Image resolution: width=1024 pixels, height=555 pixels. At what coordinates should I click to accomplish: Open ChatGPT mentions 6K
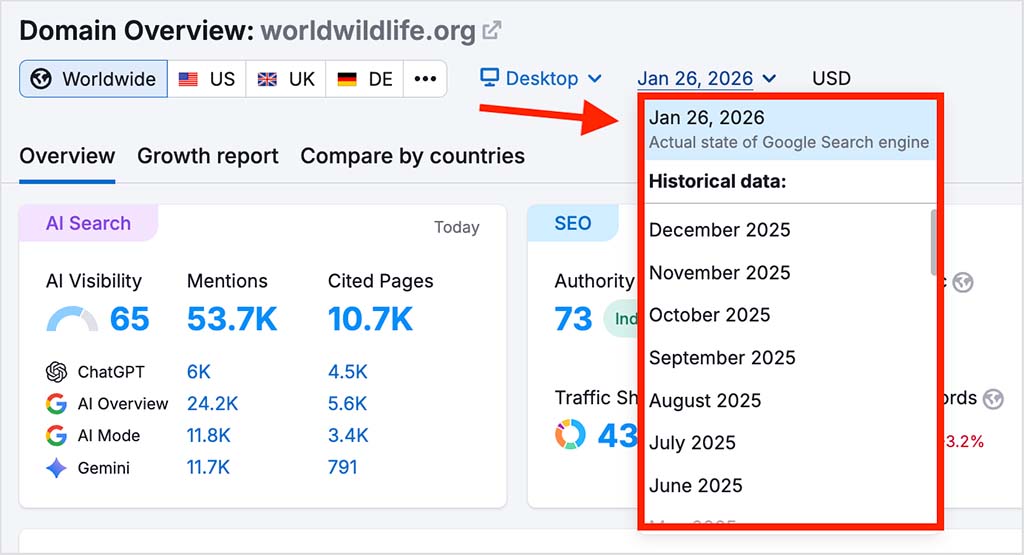click(x=199, y=372)
